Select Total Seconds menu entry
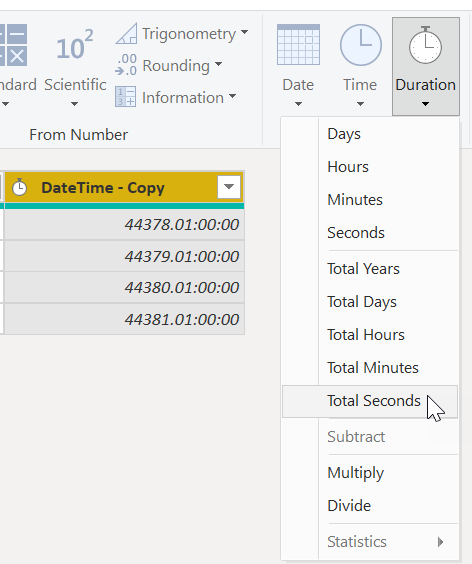 coord(370,401)
